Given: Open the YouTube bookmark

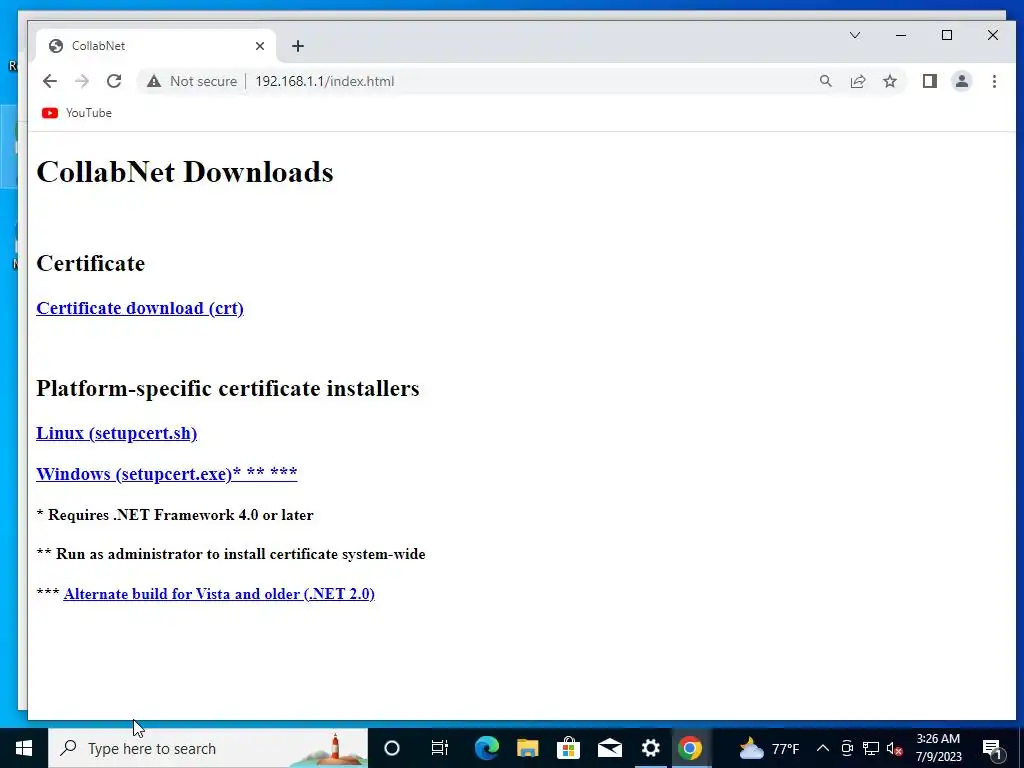Looking at the screenshot, I should tap(77, 113).
